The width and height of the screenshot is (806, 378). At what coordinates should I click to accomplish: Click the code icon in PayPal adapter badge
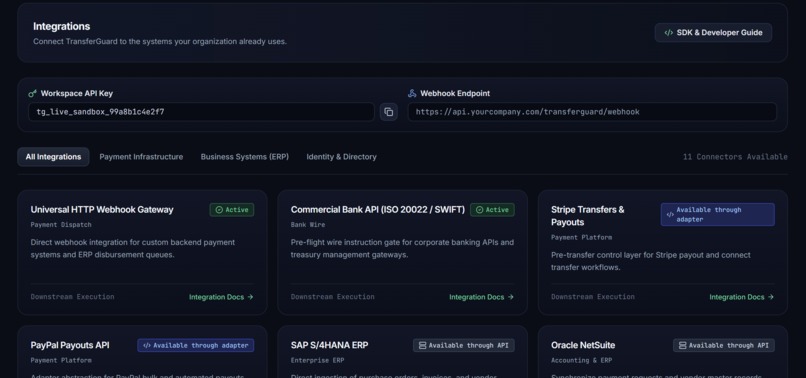146,346
